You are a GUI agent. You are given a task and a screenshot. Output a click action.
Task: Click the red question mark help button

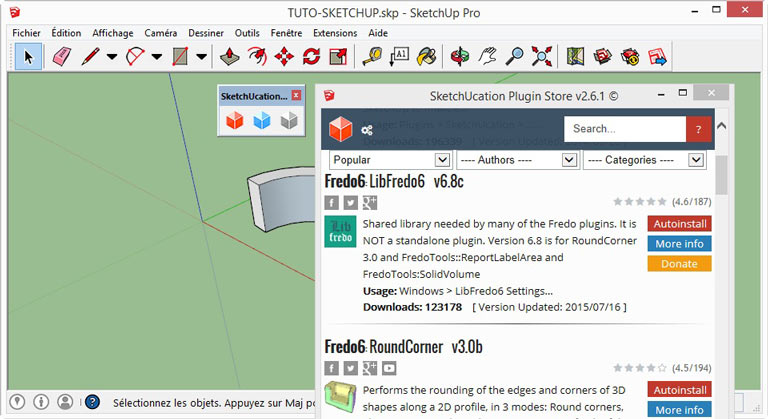(698, 129)
